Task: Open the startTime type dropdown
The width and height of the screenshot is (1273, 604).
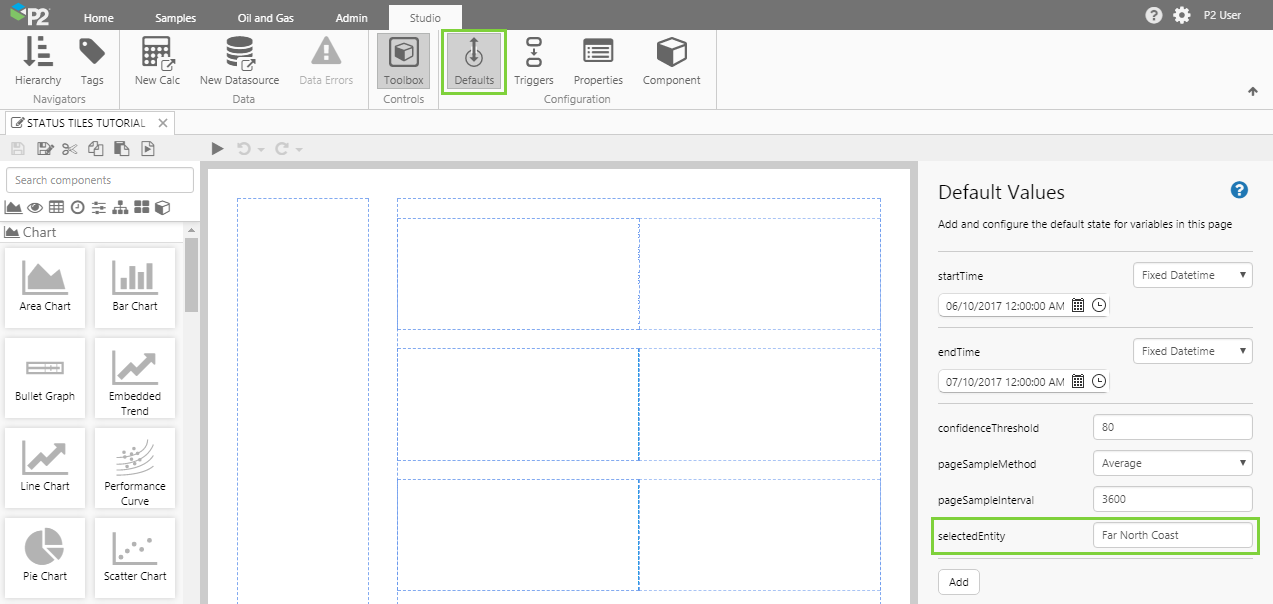Action: point(1192,275)
